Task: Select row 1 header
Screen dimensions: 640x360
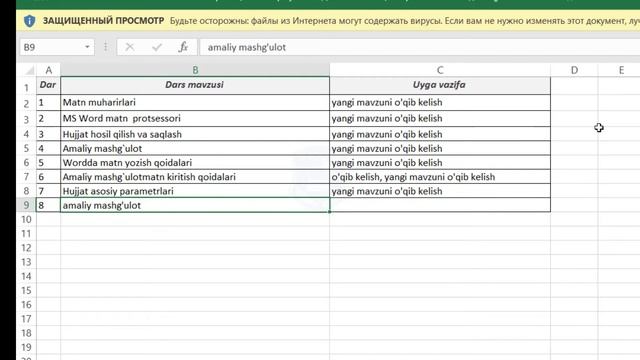Action: [27, 87]
